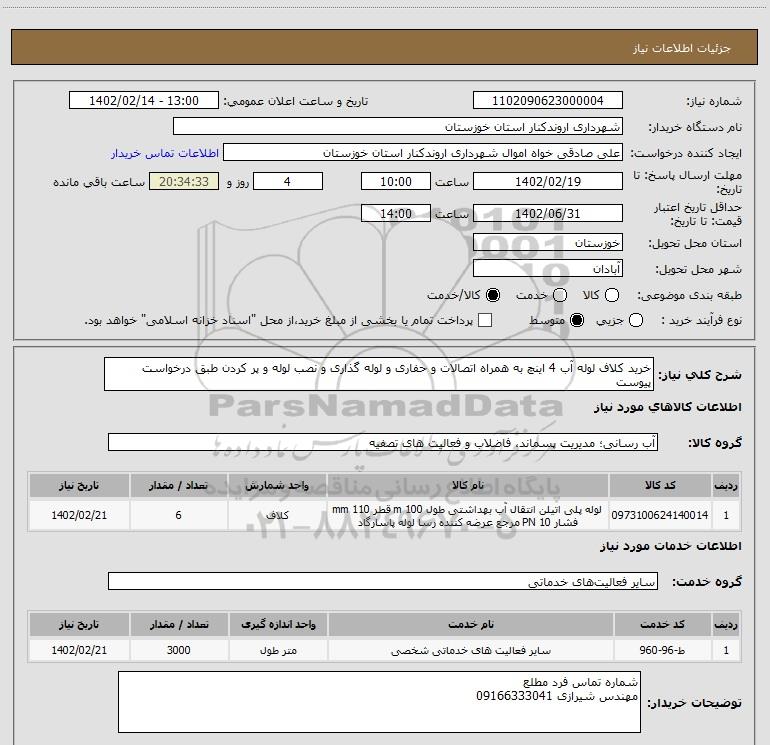Select the کالا/خدمت radio button
The width and height of the screenshot is (770, 745).
(x=493, y=295)
